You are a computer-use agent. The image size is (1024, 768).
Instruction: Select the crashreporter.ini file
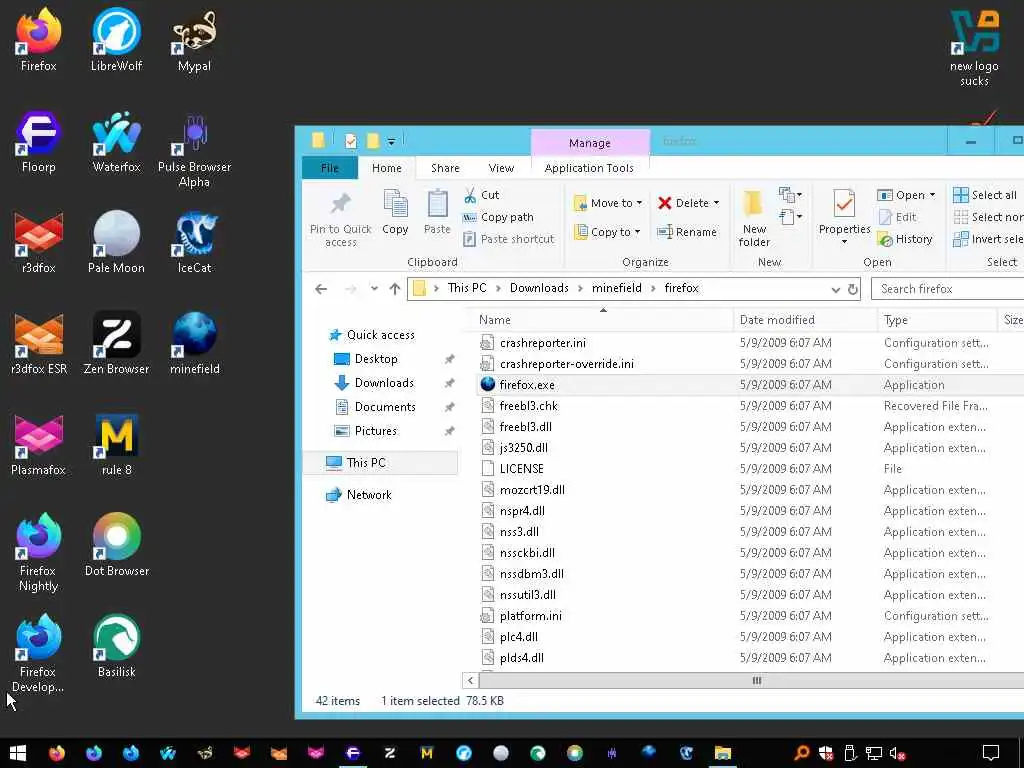tap(542, 343)
